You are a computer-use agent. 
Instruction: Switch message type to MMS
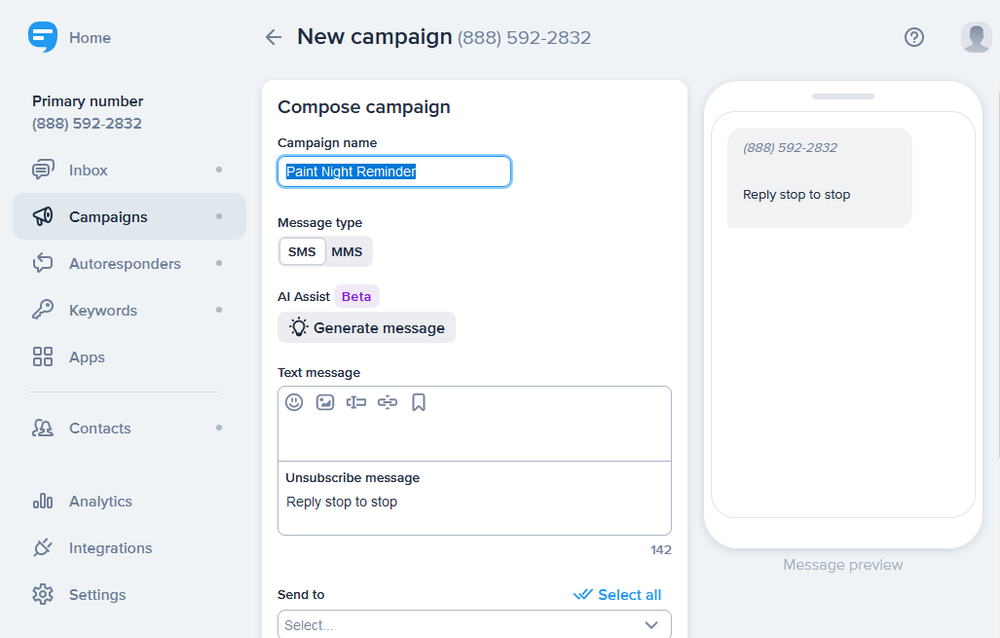(x=347, y=251)
